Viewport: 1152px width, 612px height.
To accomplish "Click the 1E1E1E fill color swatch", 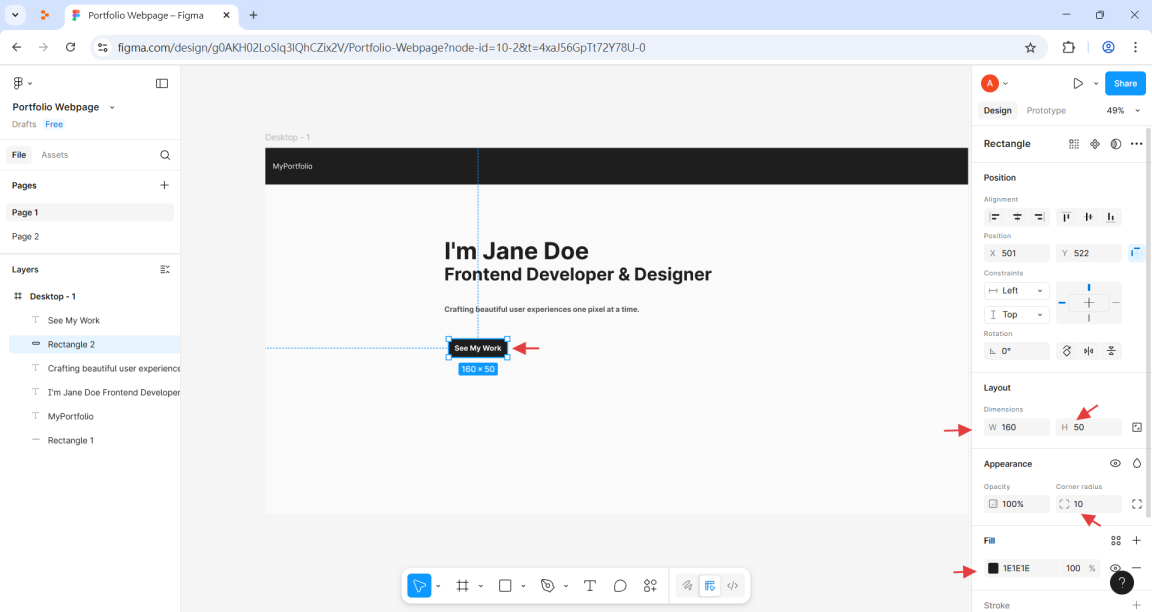I will coord(993,568).
